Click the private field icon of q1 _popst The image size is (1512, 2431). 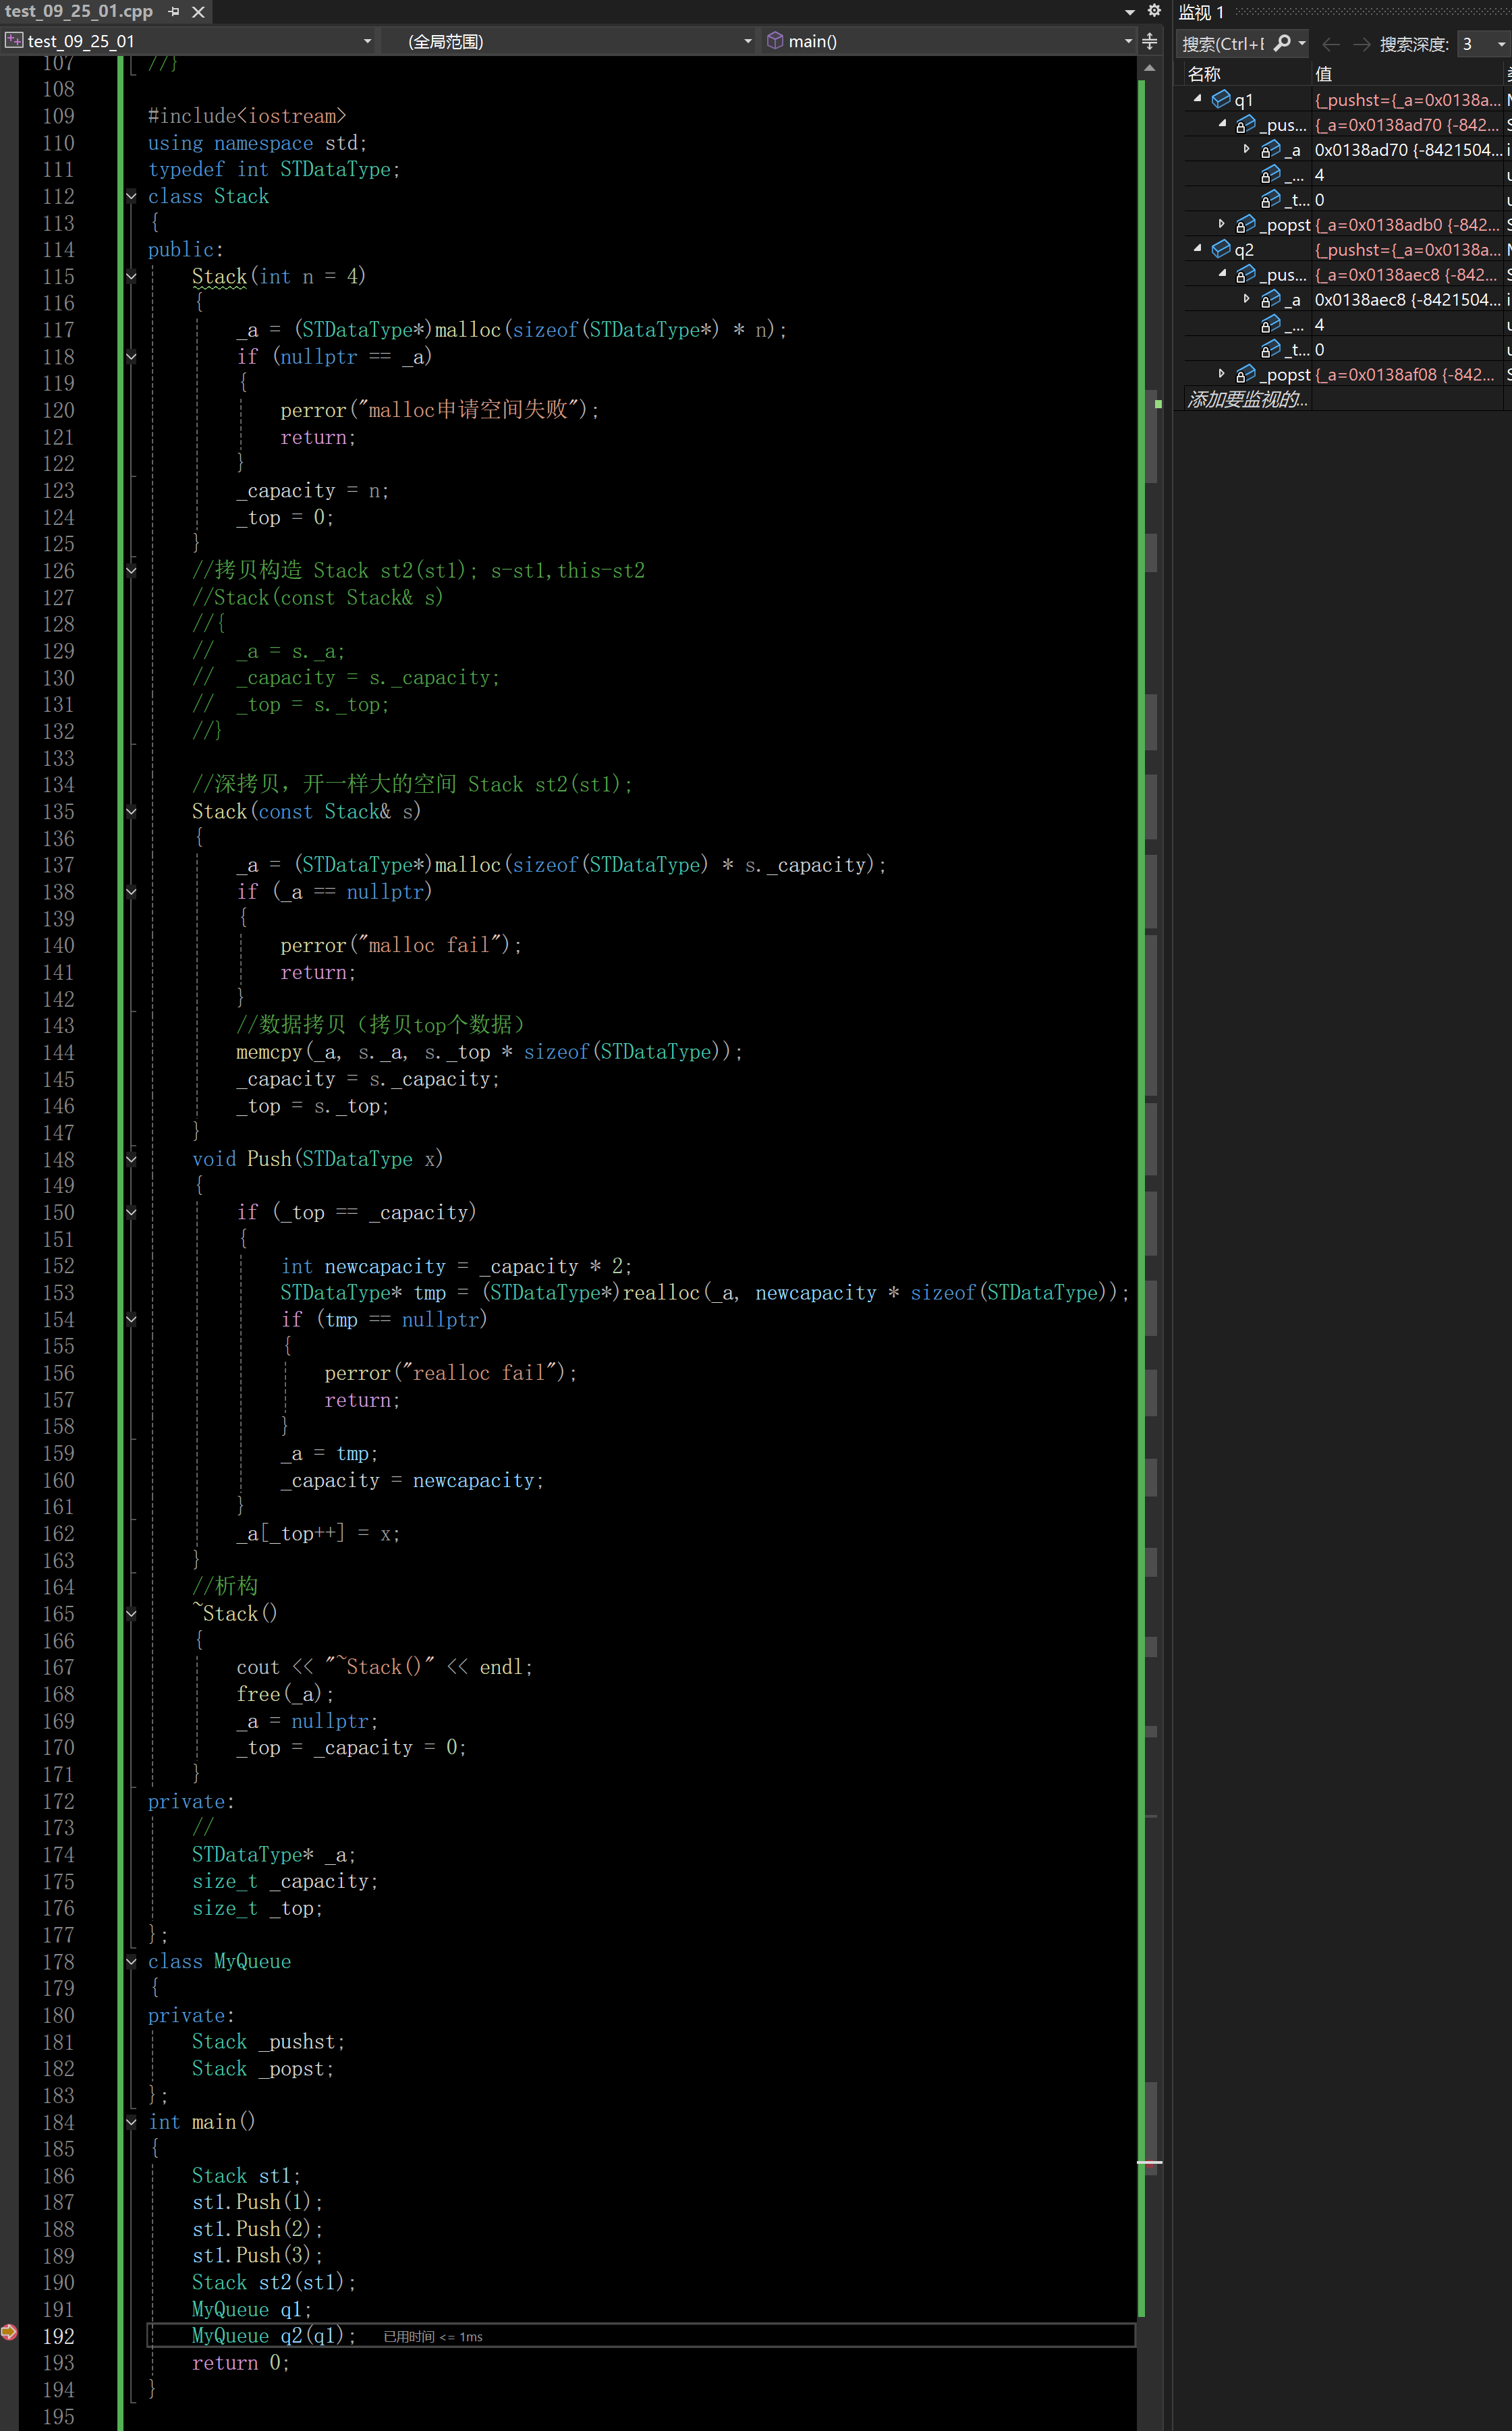tap(1246, 224)
